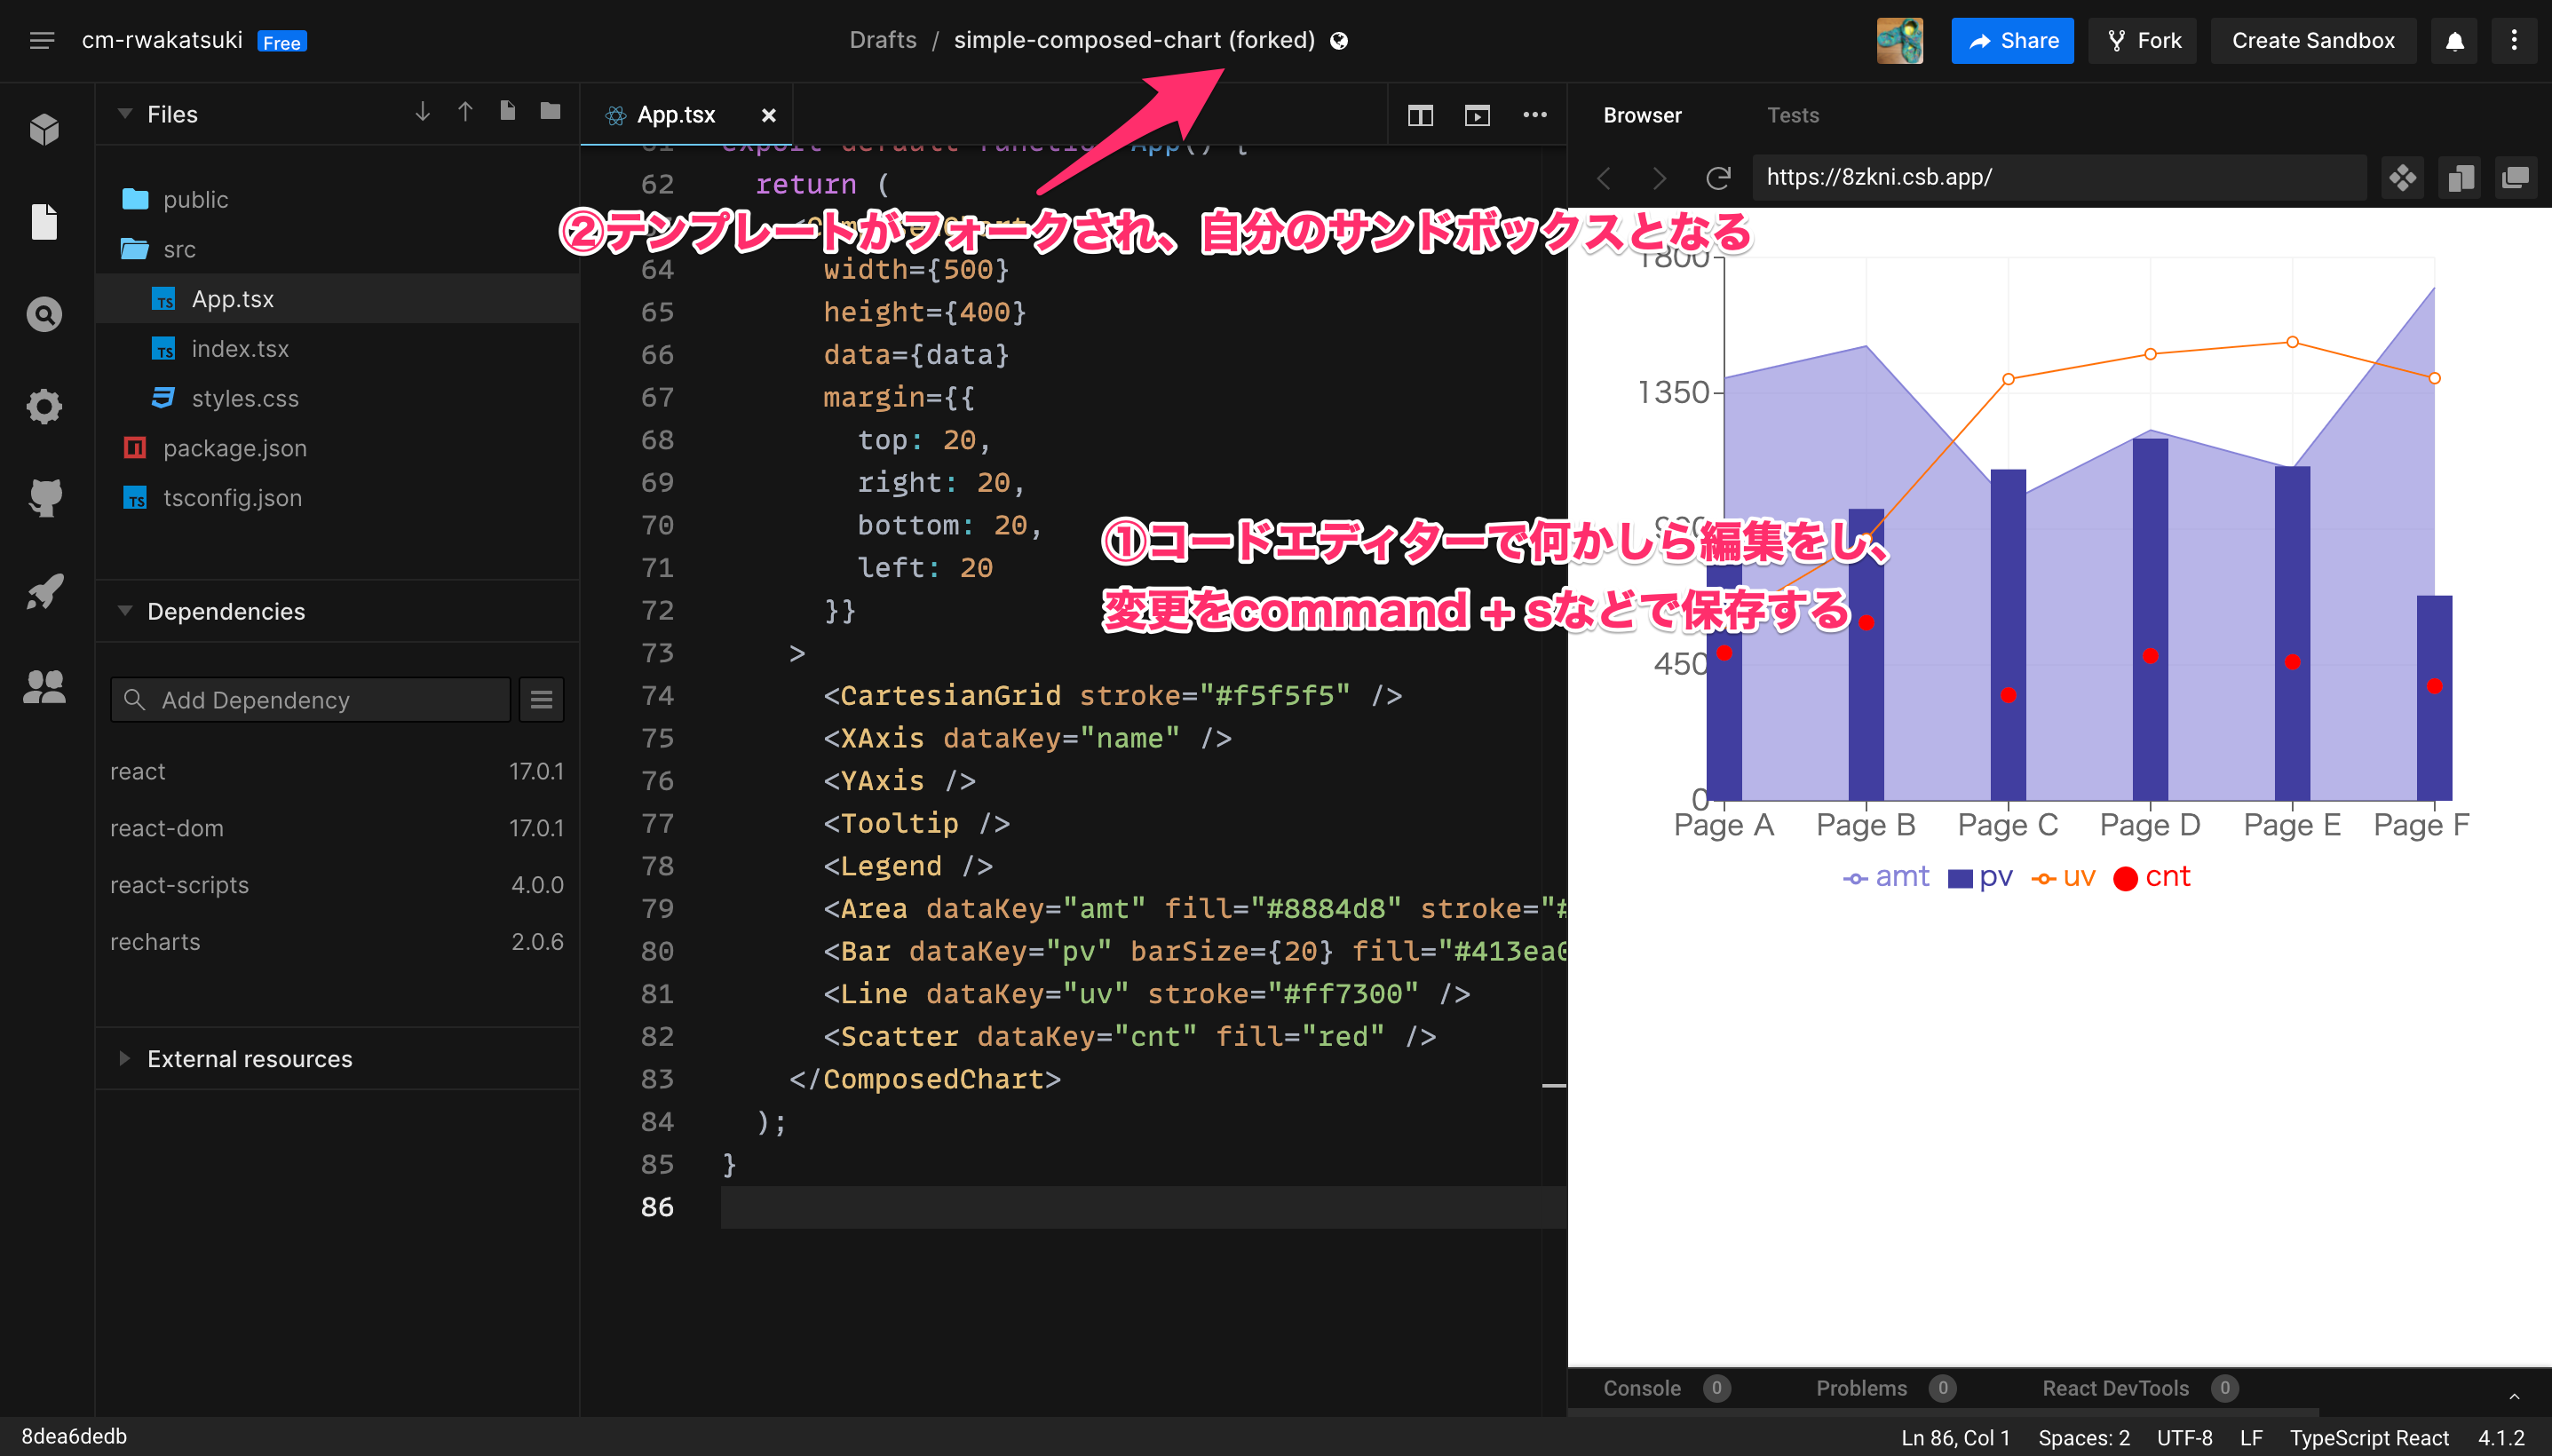Open the Console tab
Image resolution: width=2552 pixels, height=1456 pixels.
pyautogui.click(x=1642, y=1388)
